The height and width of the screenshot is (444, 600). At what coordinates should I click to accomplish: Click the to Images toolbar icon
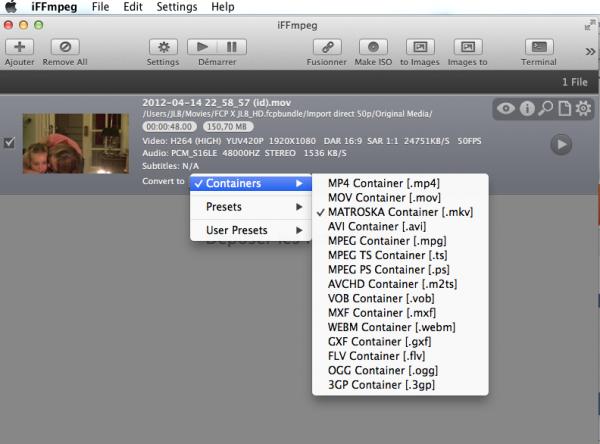[x=420, y=47]
